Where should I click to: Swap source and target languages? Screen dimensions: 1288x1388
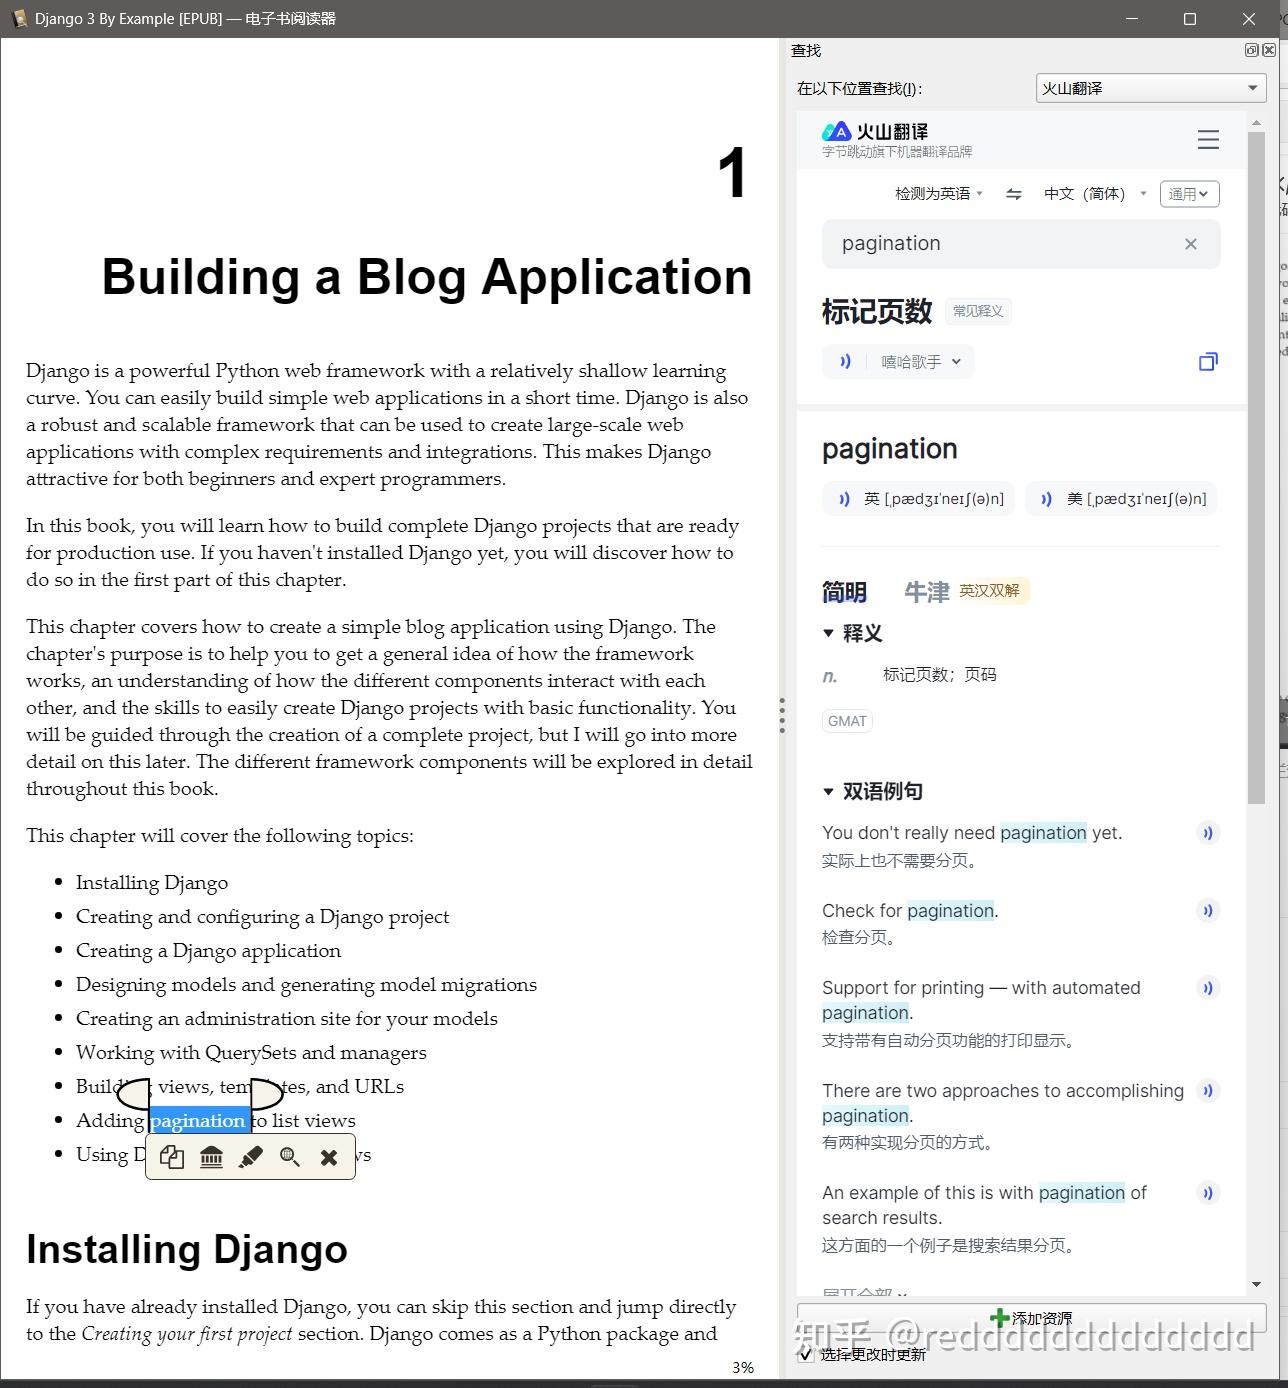tap(1014, 194)
